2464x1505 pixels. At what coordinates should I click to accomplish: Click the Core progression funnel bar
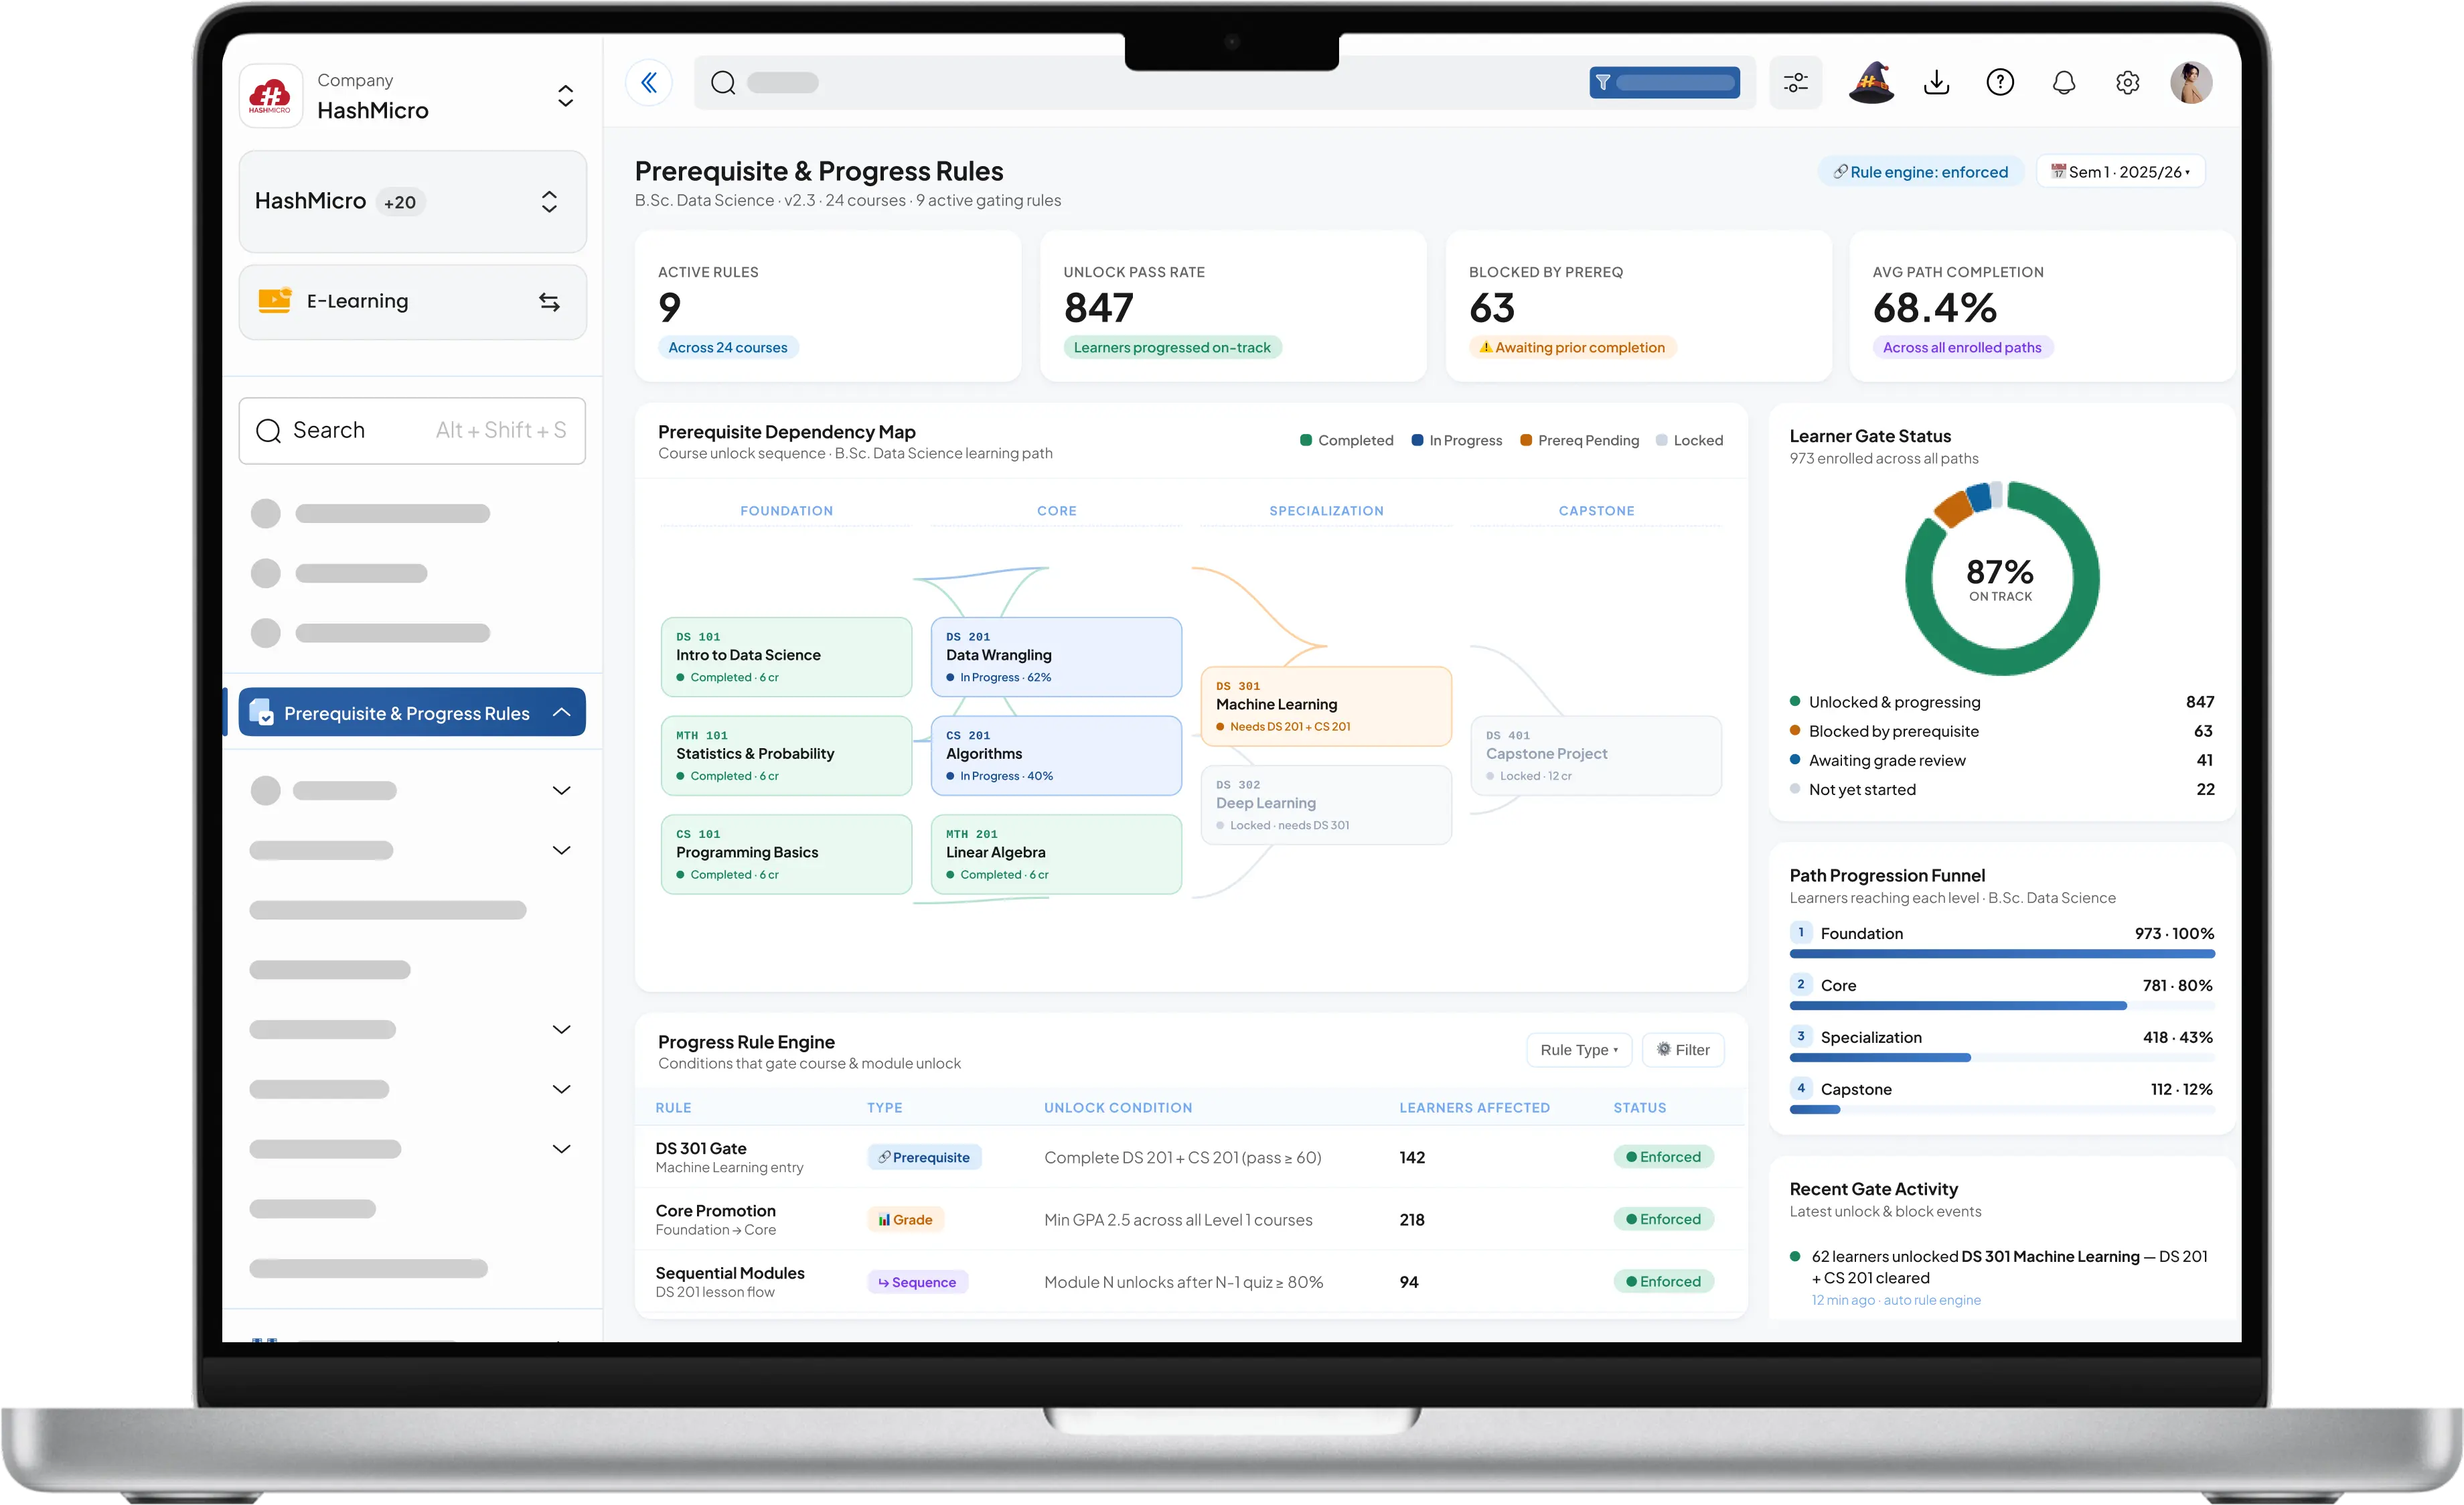(x=2002, y=1006)
